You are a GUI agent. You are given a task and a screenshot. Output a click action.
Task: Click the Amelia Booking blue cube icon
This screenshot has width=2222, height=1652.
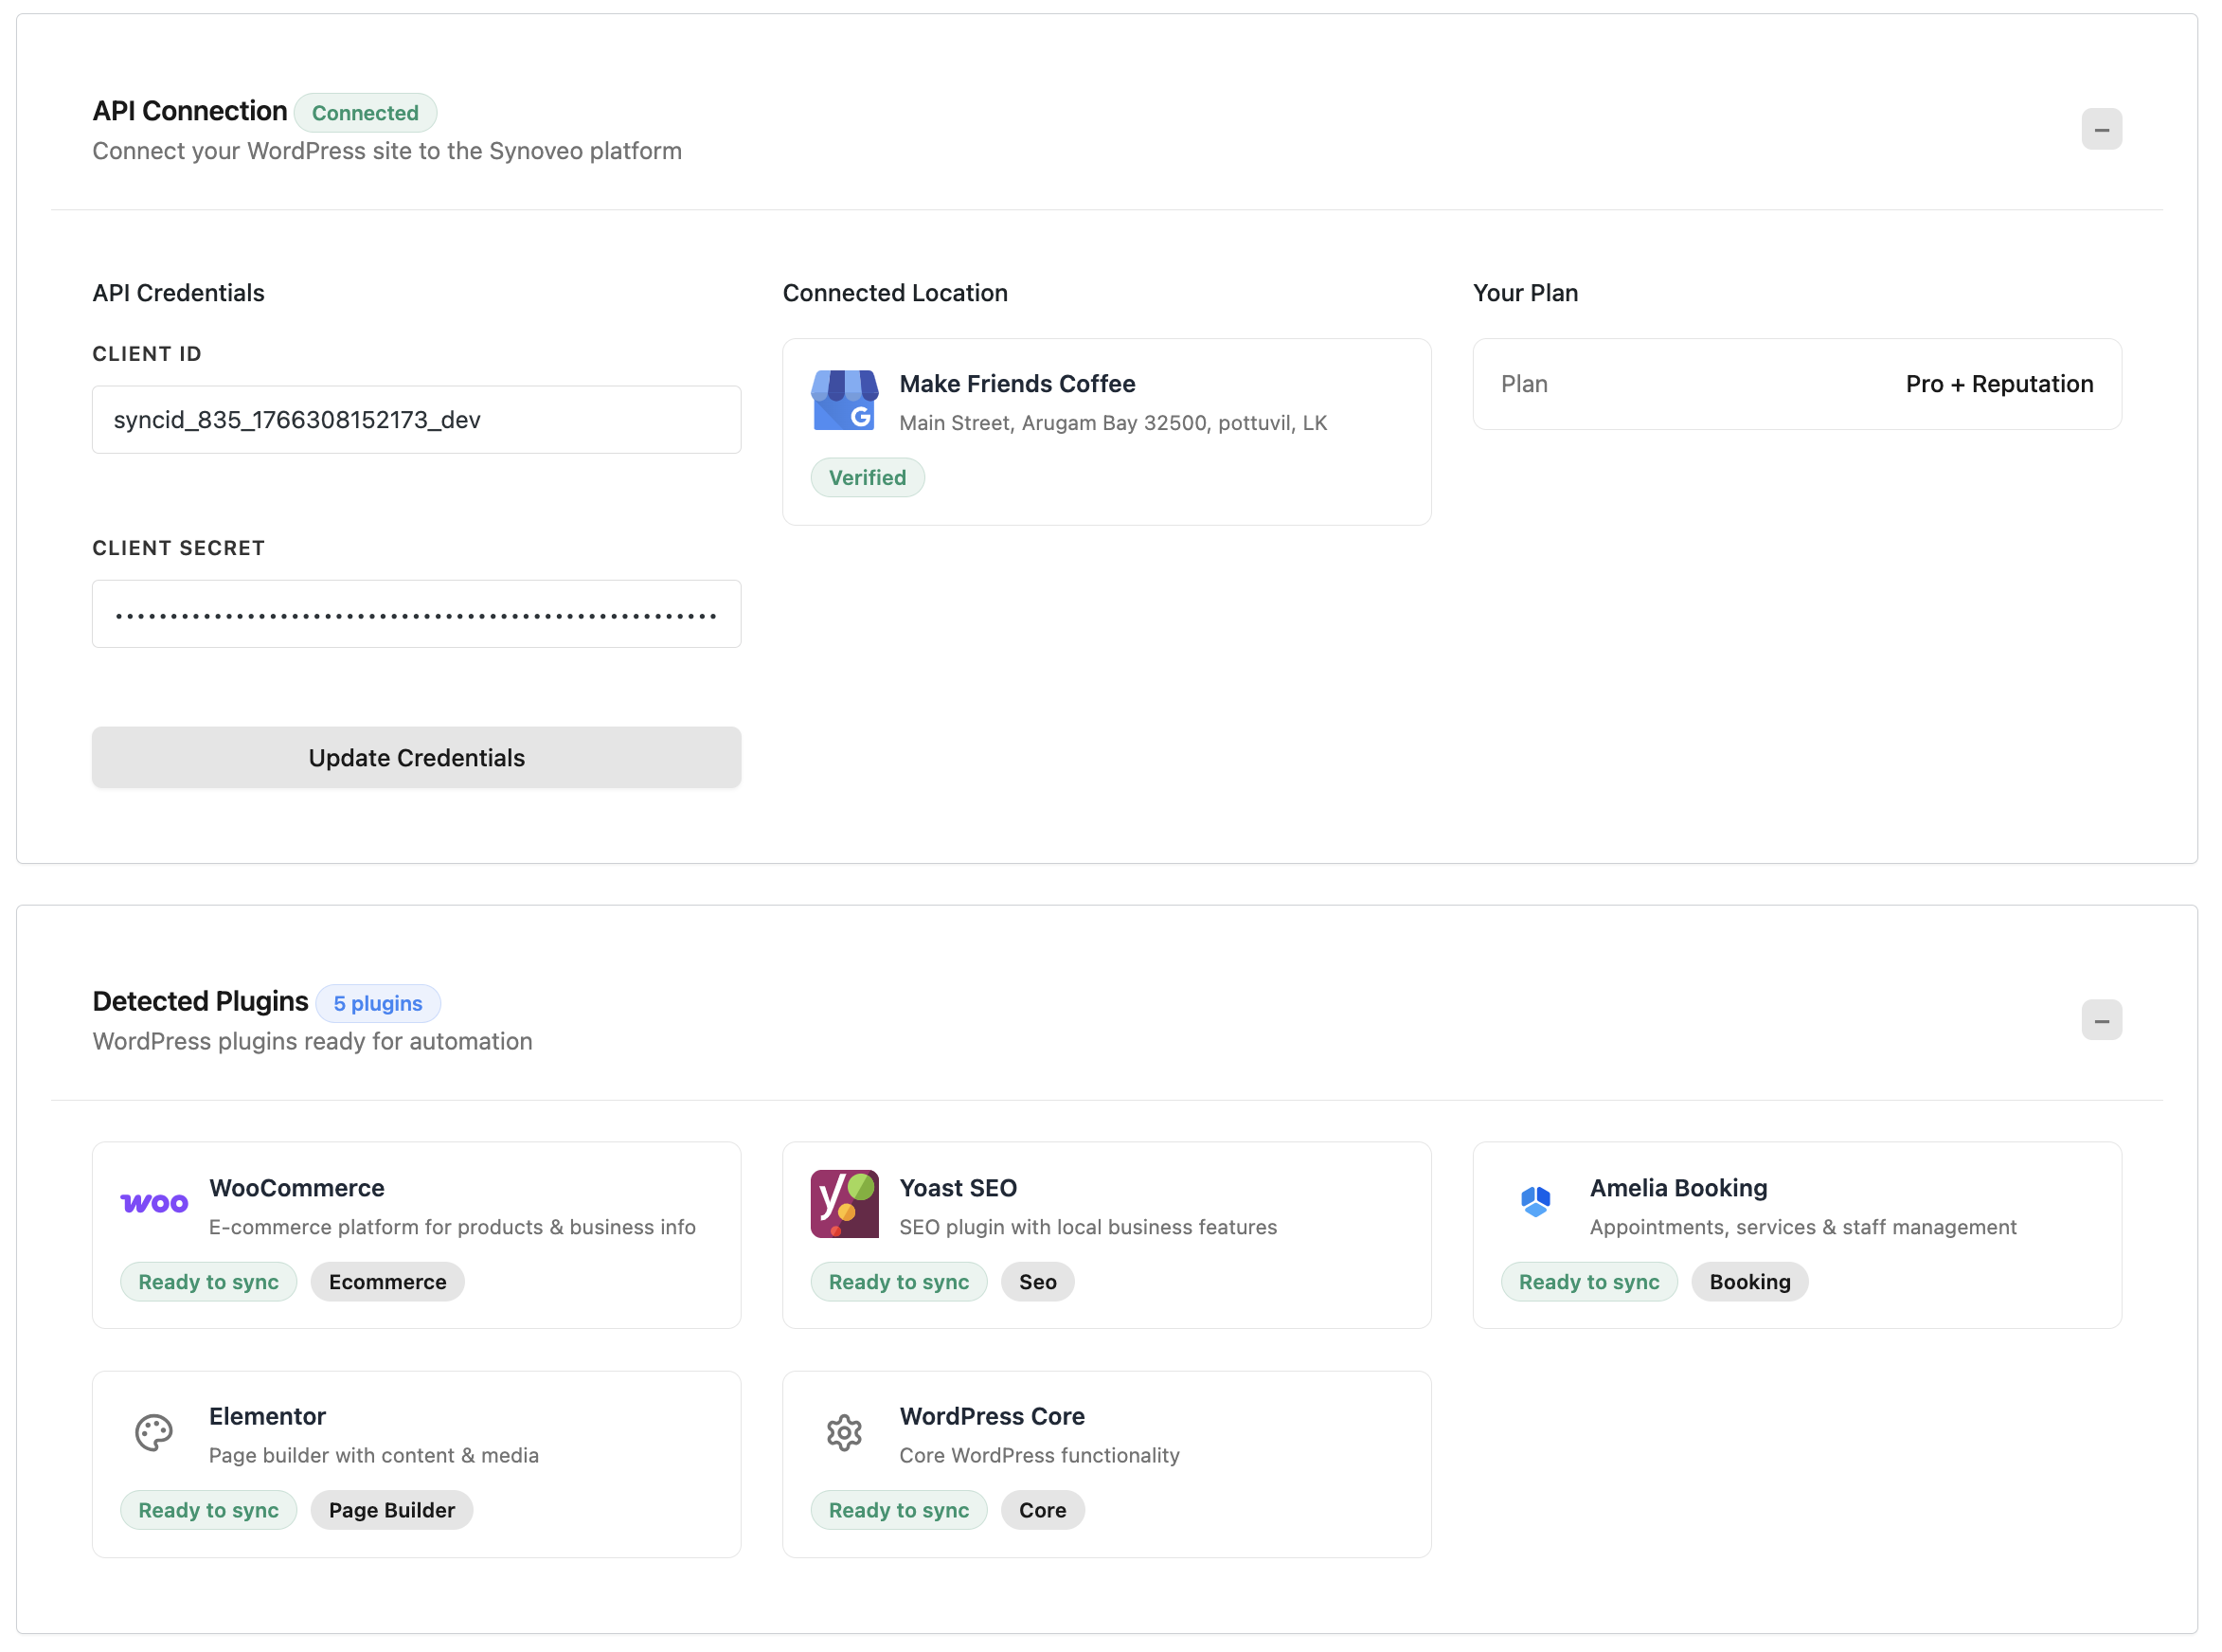click(x=1535, y=1202)
